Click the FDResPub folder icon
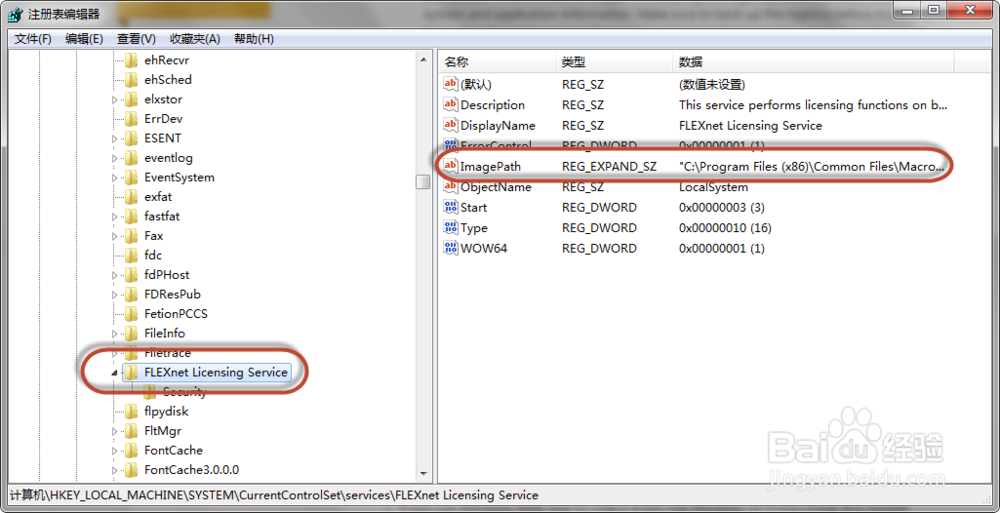The height and width of the screenshot is (513, 1000). [131, 294]
